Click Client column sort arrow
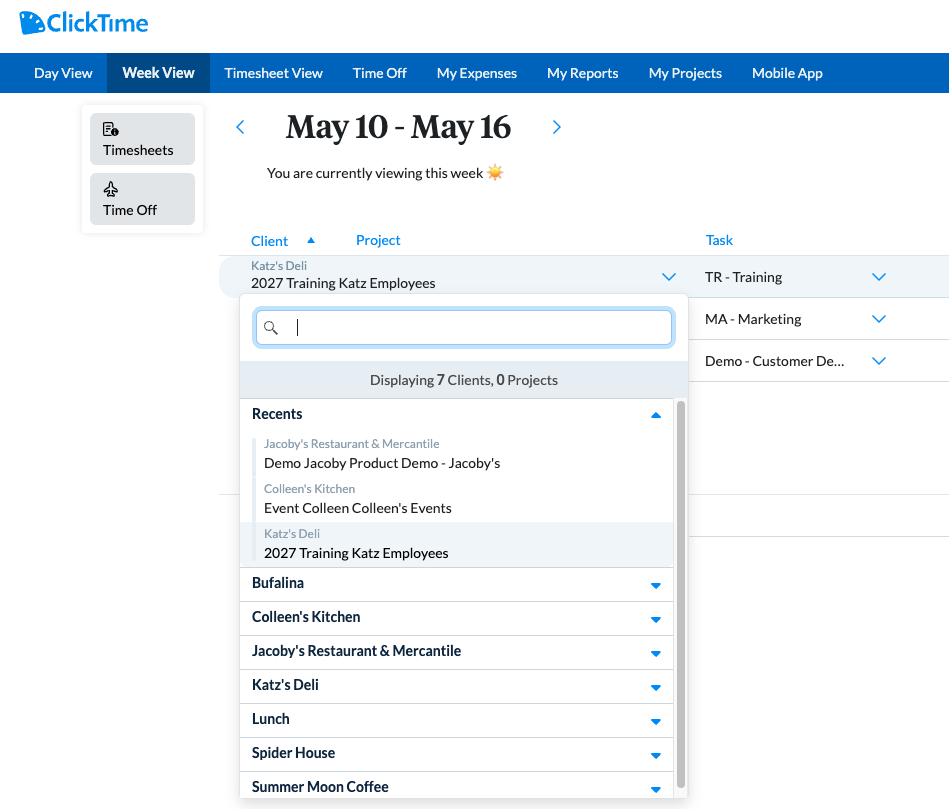Image resolution: width=949 pixels, height=809 pixels. tap(311, 240)
